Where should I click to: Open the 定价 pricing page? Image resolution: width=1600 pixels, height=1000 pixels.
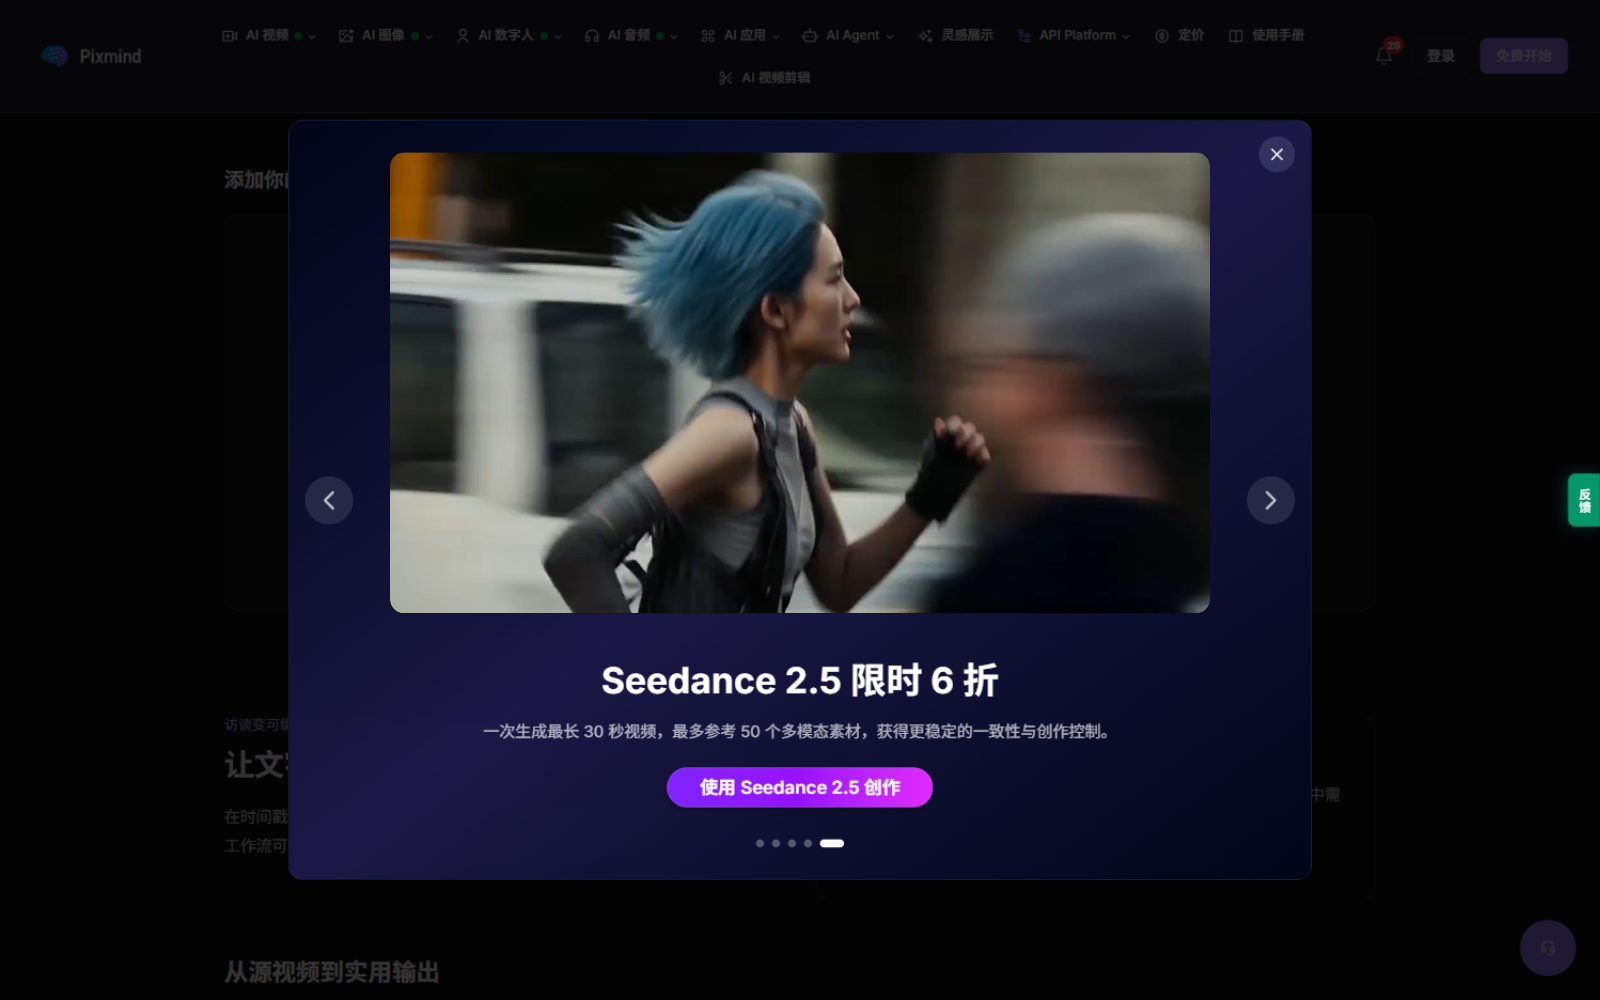pos(1179,36)
